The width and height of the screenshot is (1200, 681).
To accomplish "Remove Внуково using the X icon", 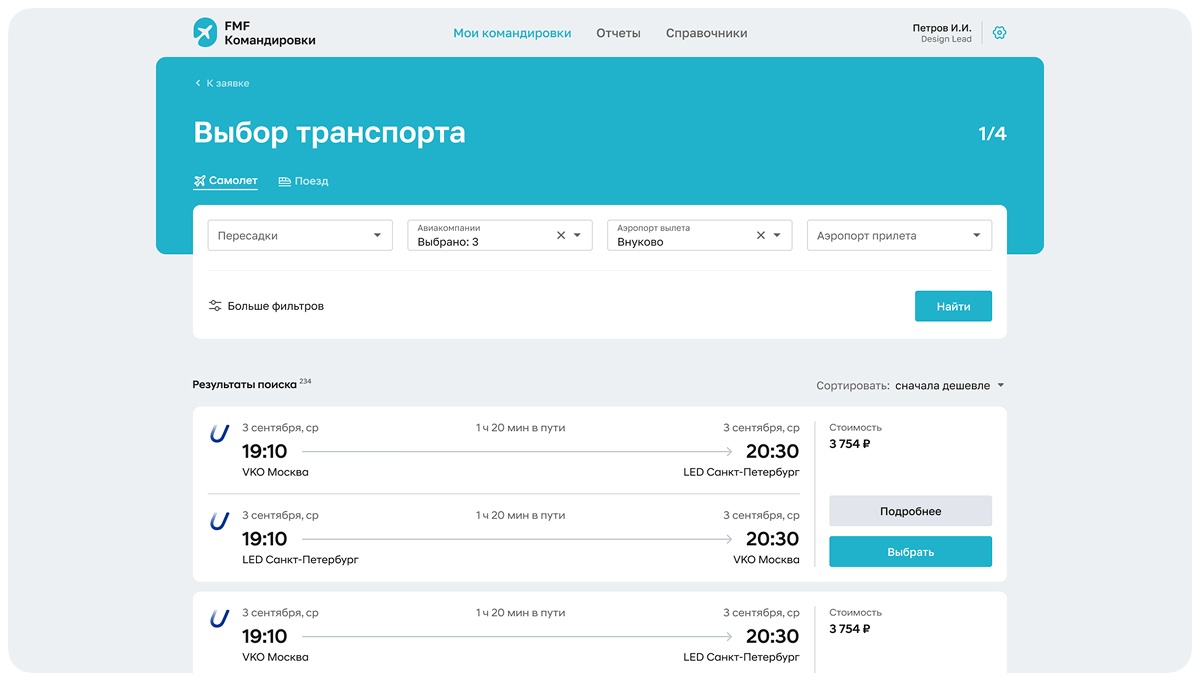I will coord(760,235).
